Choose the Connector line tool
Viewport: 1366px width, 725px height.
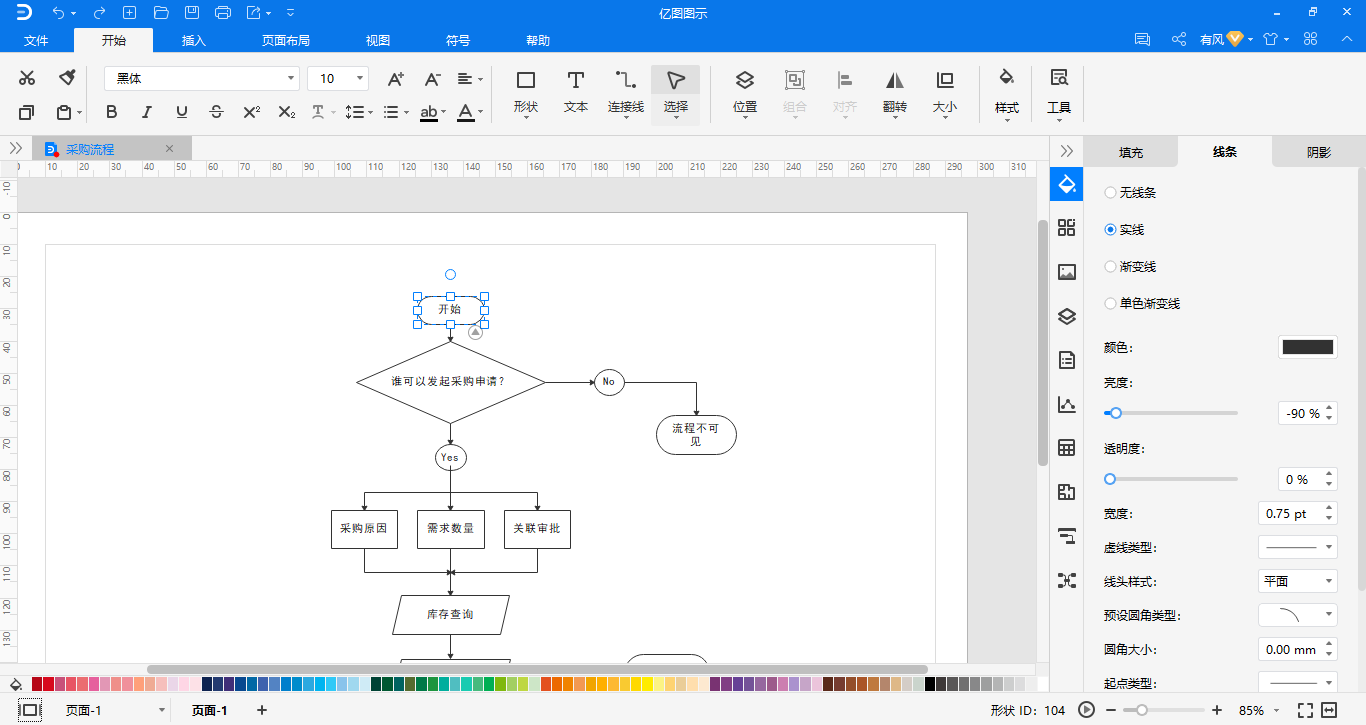pos(626,92)
